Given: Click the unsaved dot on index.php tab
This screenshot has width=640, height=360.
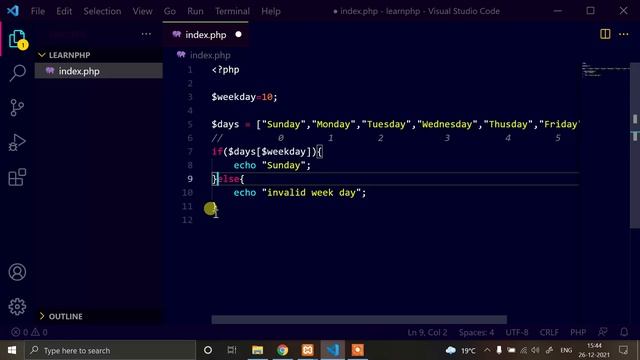Looking at the screenshot, I should pos(238,35).
